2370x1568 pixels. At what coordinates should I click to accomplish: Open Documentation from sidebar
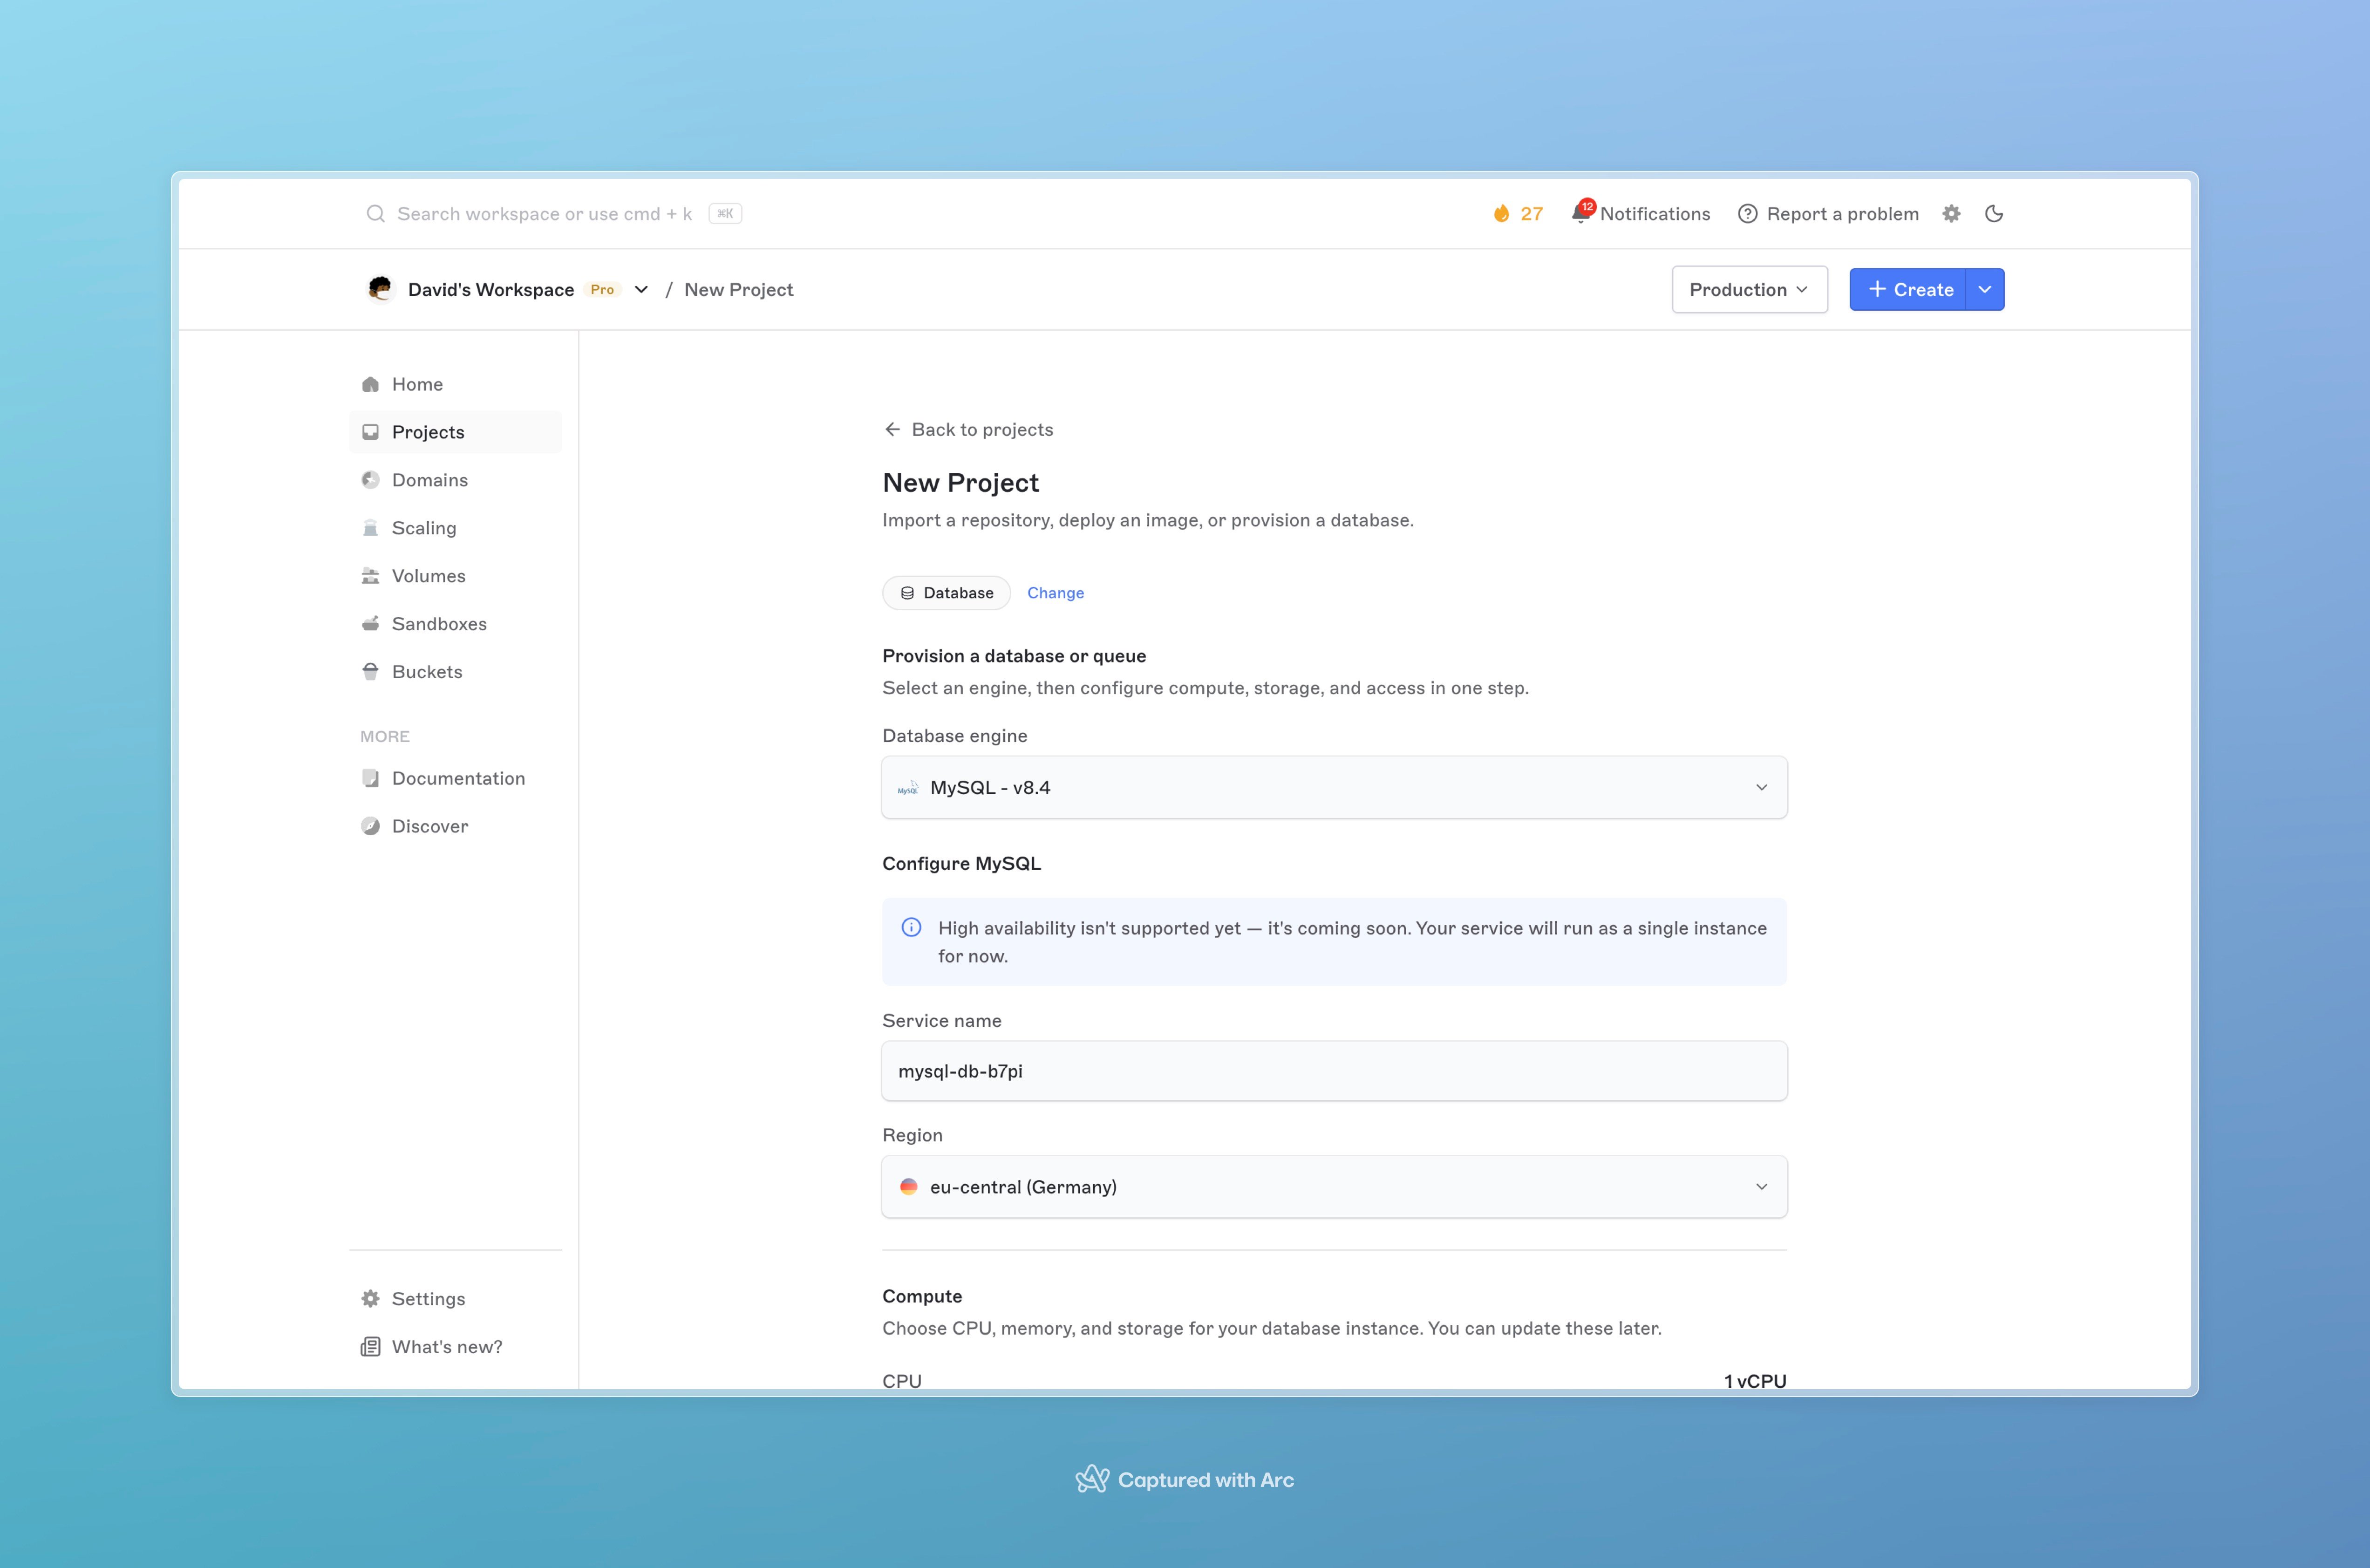point(455,778)
